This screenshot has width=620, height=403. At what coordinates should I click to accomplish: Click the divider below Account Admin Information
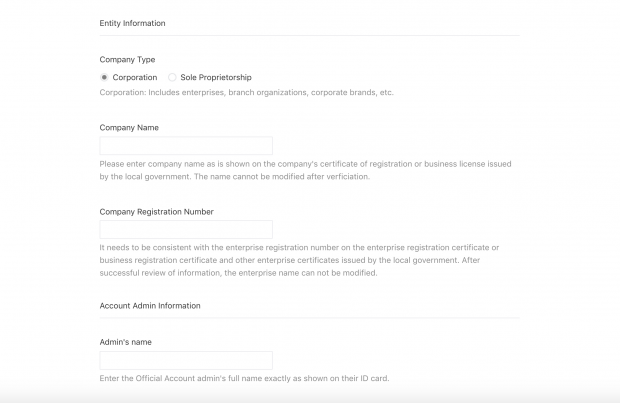[x=310, y=318]
